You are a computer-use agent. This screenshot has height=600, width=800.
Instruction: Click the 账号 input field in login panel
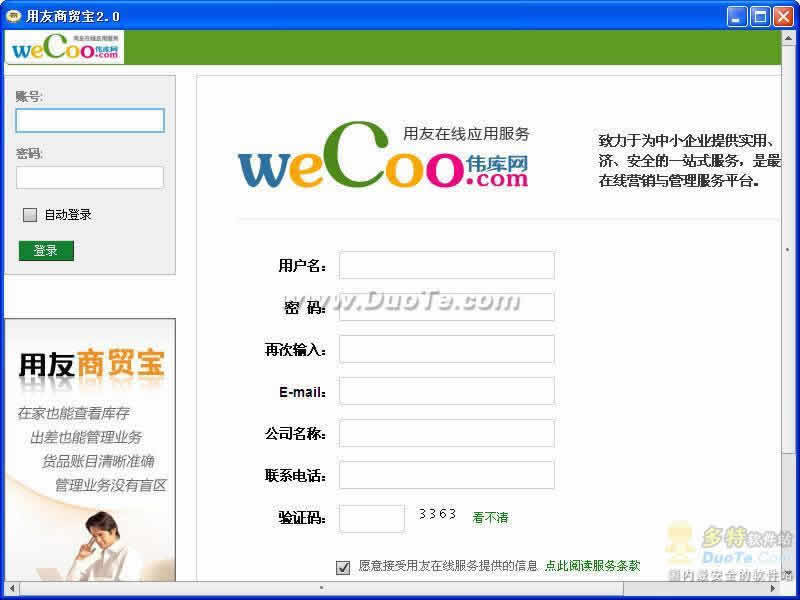[90, 120]
